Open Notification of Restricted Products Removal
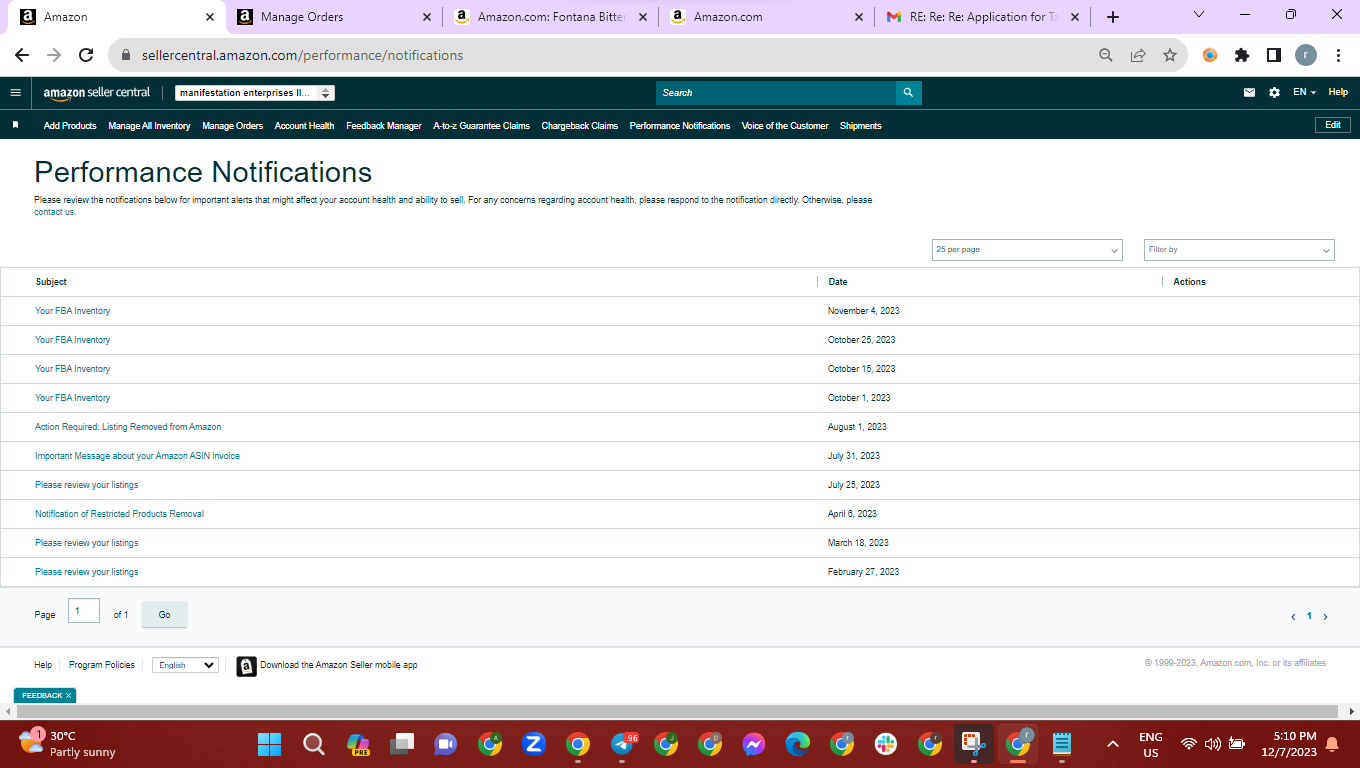The image size is (1360, 768). [x=119, y=514]
